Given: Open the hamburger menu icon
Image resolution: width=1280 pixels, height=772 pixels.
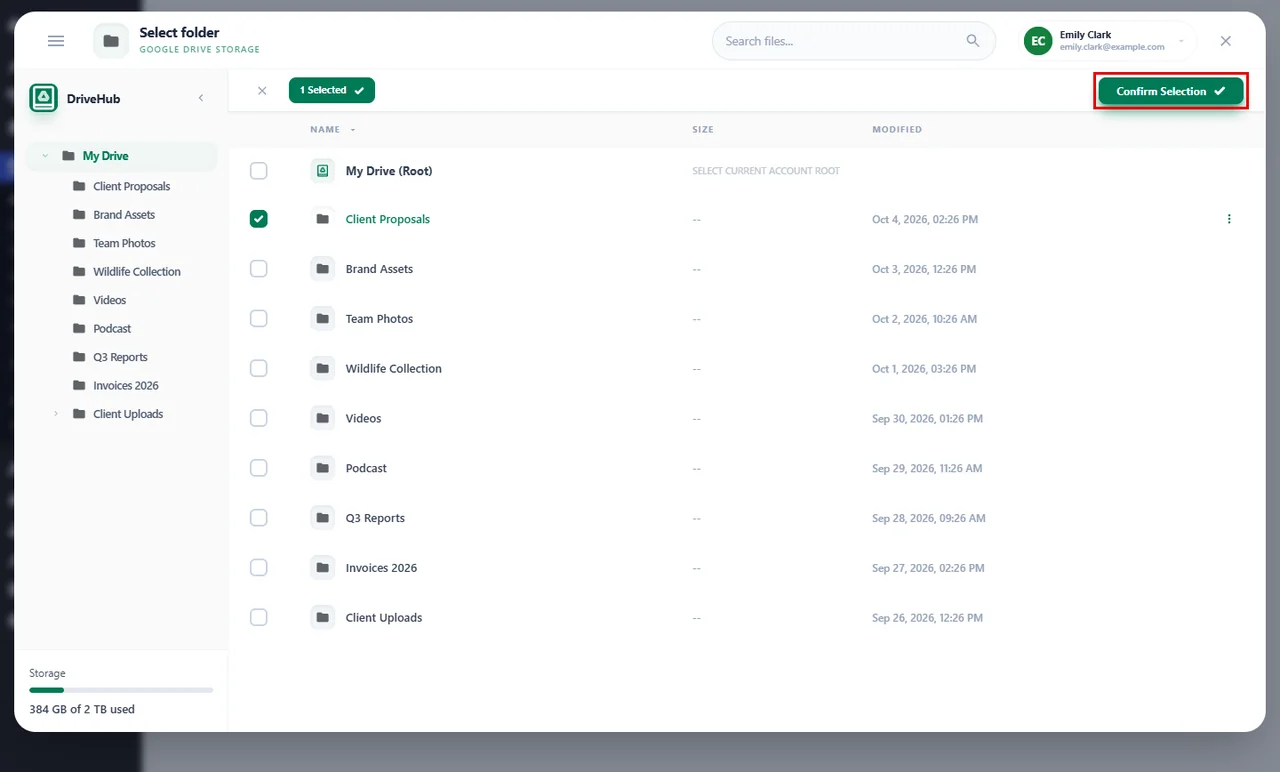Looking at the screenshot, I should point(56,41).
